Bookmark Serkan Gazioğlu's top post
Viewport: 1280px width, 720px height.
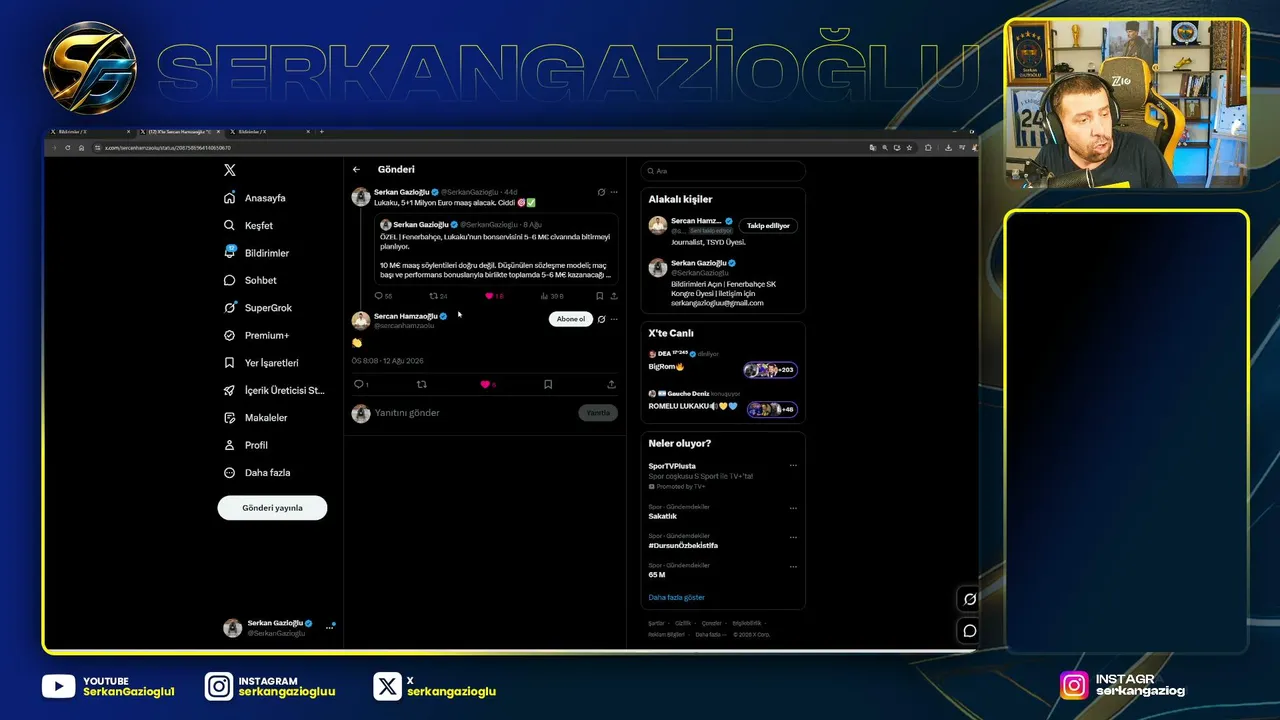coord(600,296)
